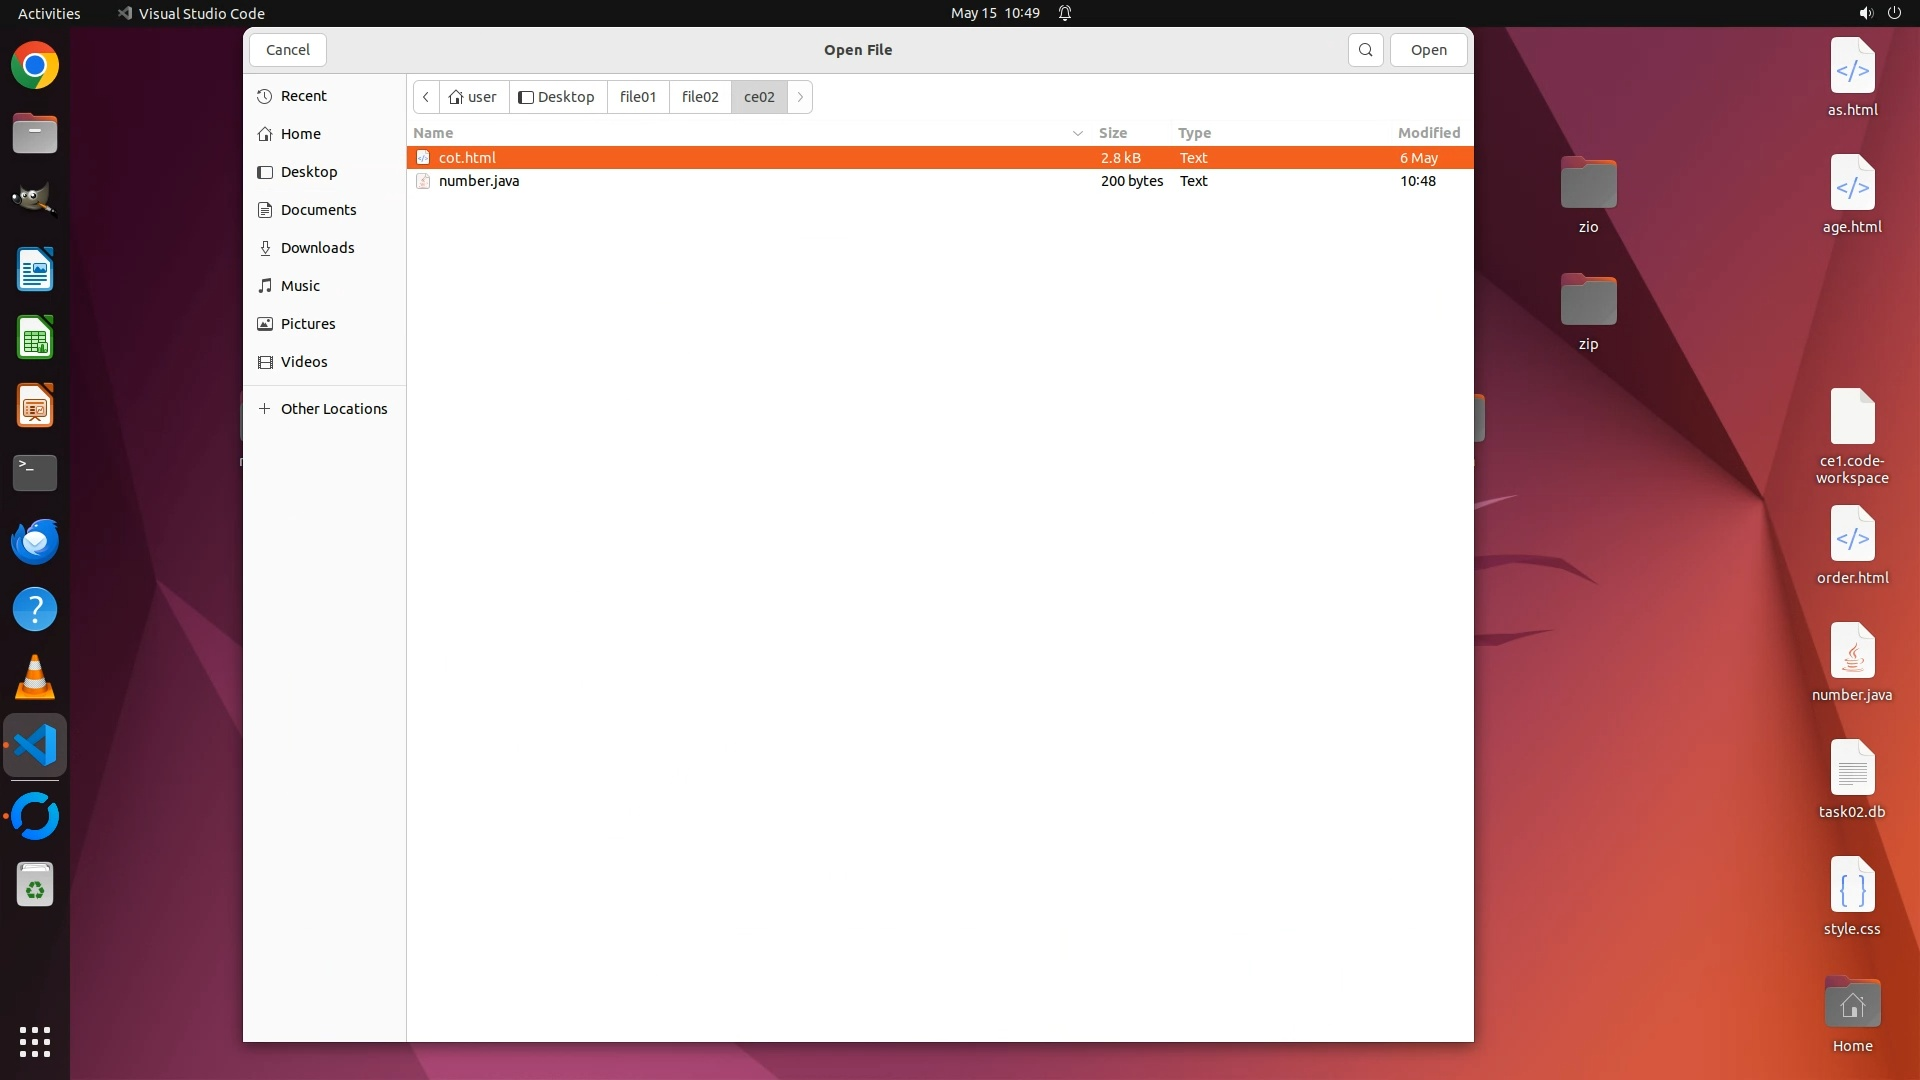Select Downloads in the sidebar
1920x1080 pixels.
317,248
